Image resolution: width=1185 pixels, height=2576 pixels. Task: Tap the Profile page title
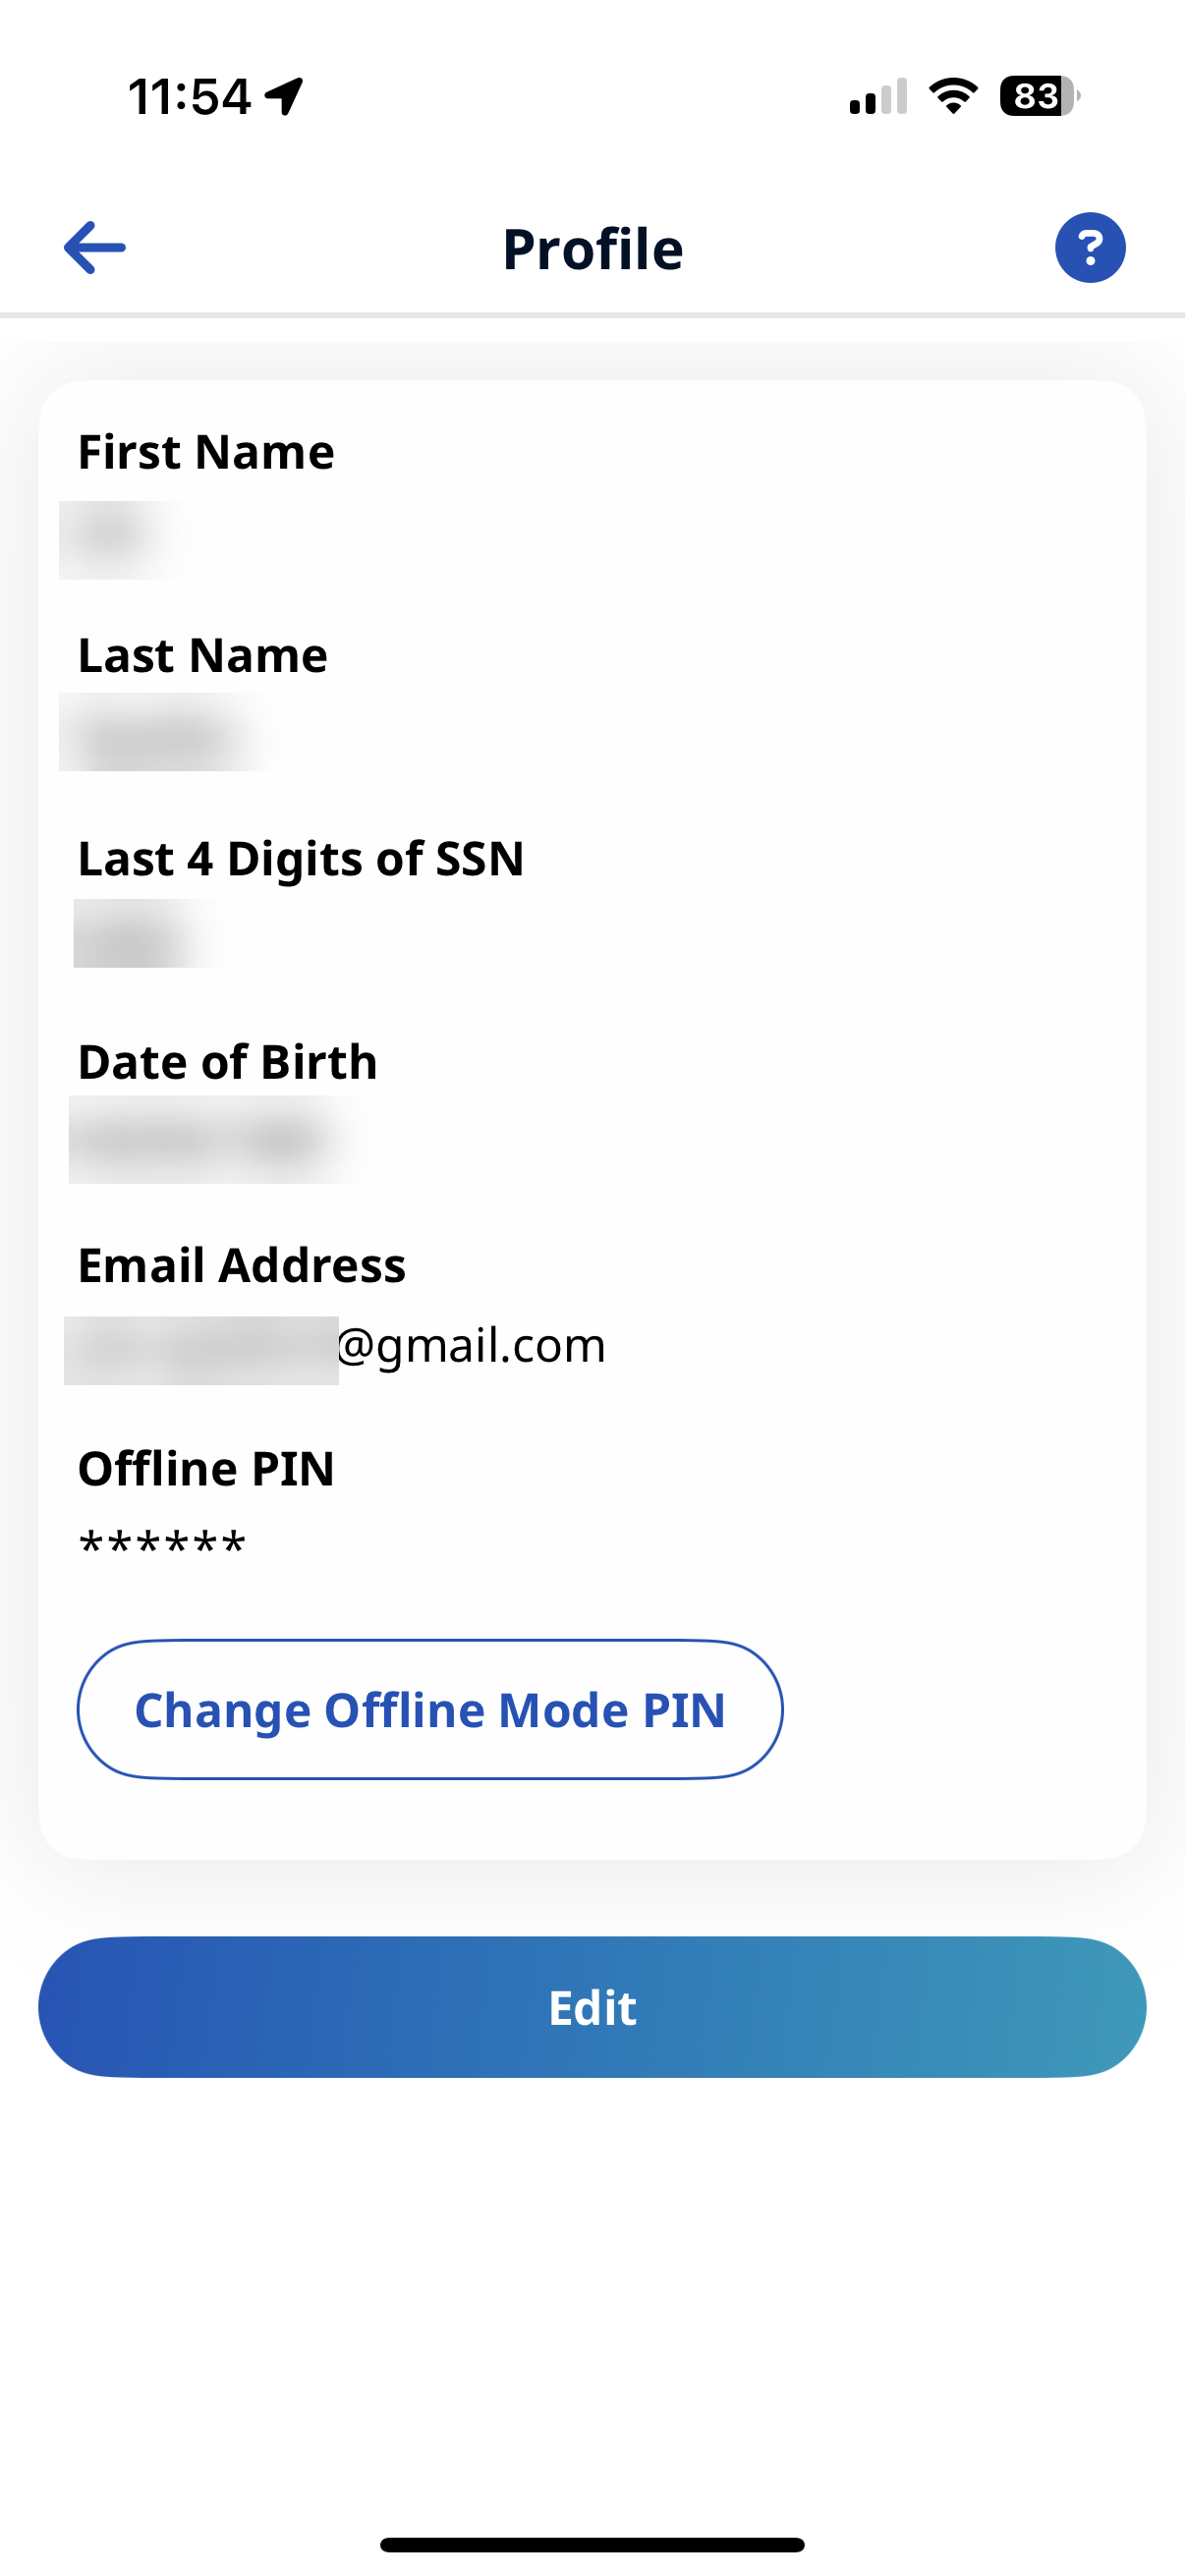tap(592, 249)
